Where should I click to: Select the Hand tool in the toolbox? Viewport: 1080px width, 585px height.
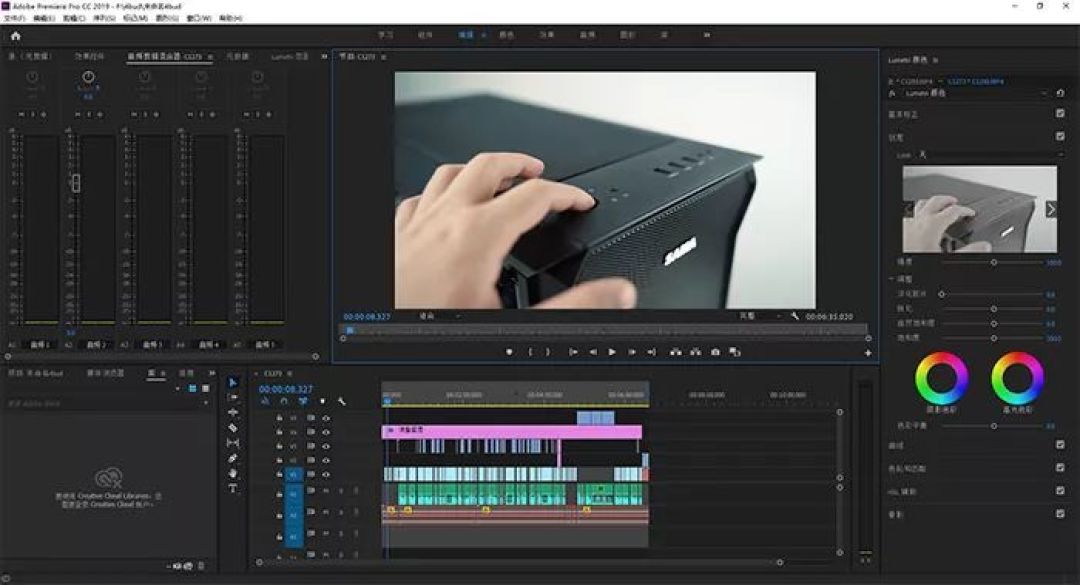(x=233, y=473)
